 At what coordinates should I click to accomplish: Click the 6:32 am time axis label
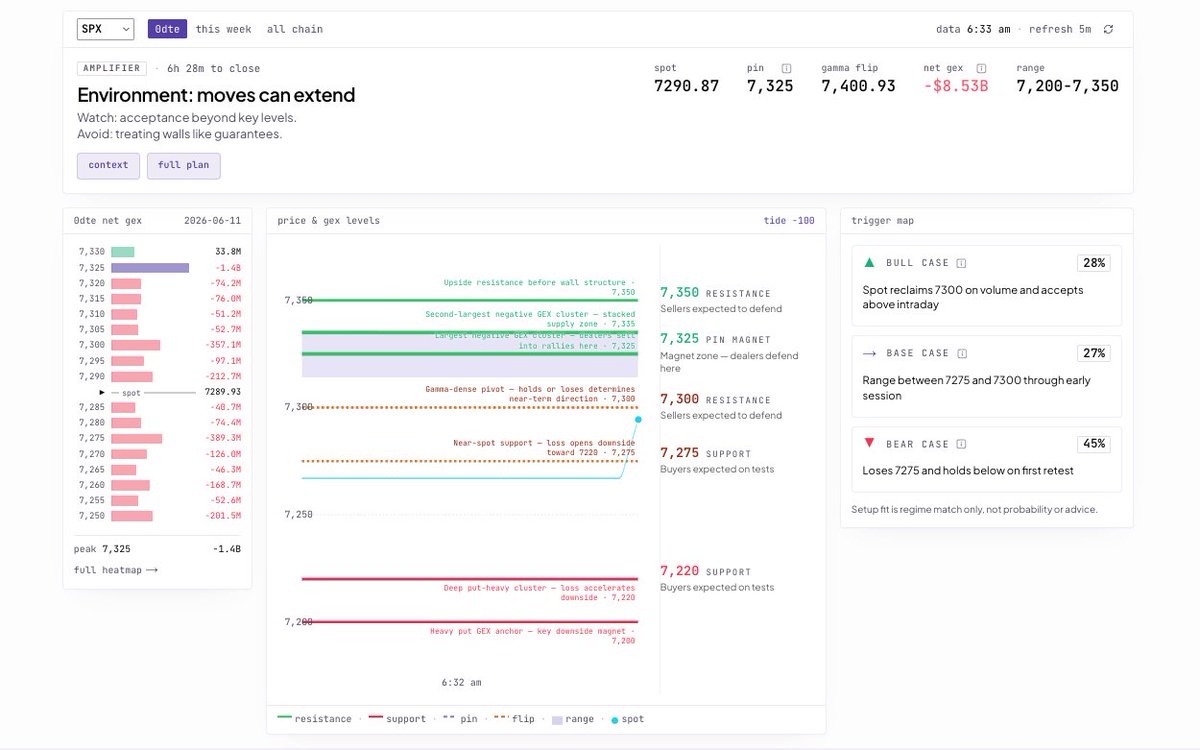[x=461, y=683]
